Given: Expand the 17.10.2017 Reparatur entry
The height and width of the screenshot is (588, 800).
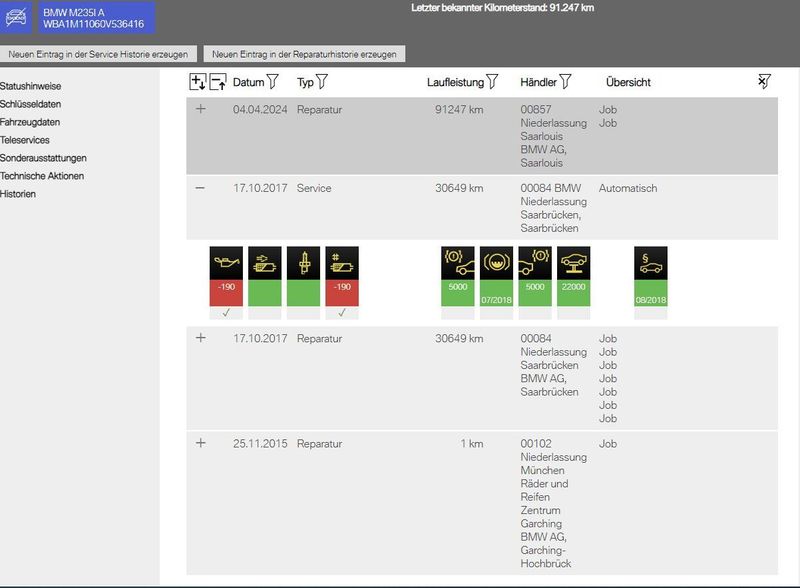Looking at the screenshot, I should [201, 338].
